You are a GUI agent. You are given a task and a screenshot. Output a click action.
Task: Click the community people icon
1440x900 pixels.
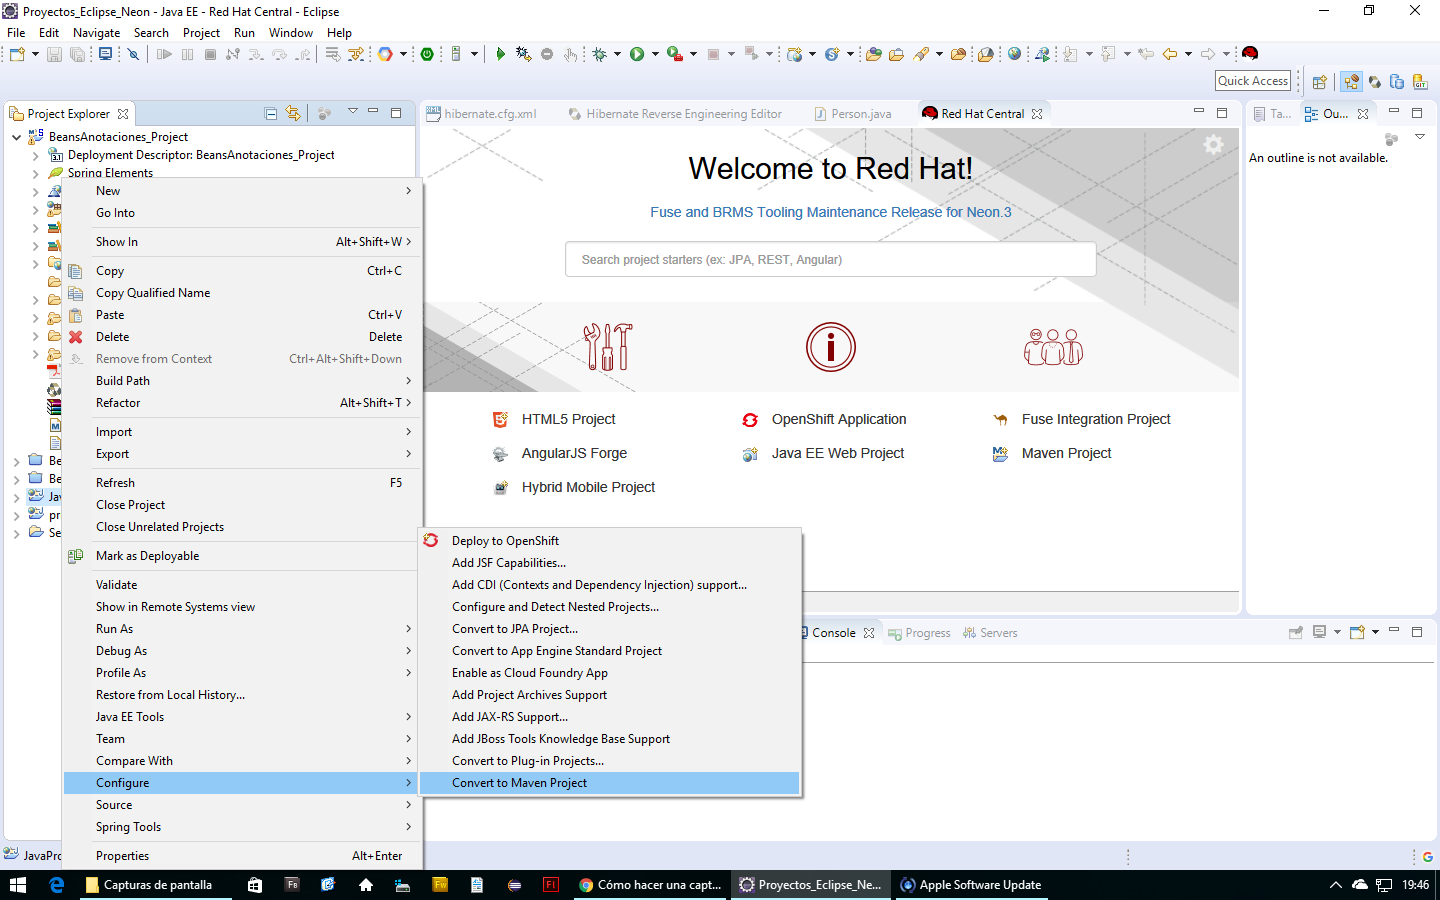pos(1053,347)
